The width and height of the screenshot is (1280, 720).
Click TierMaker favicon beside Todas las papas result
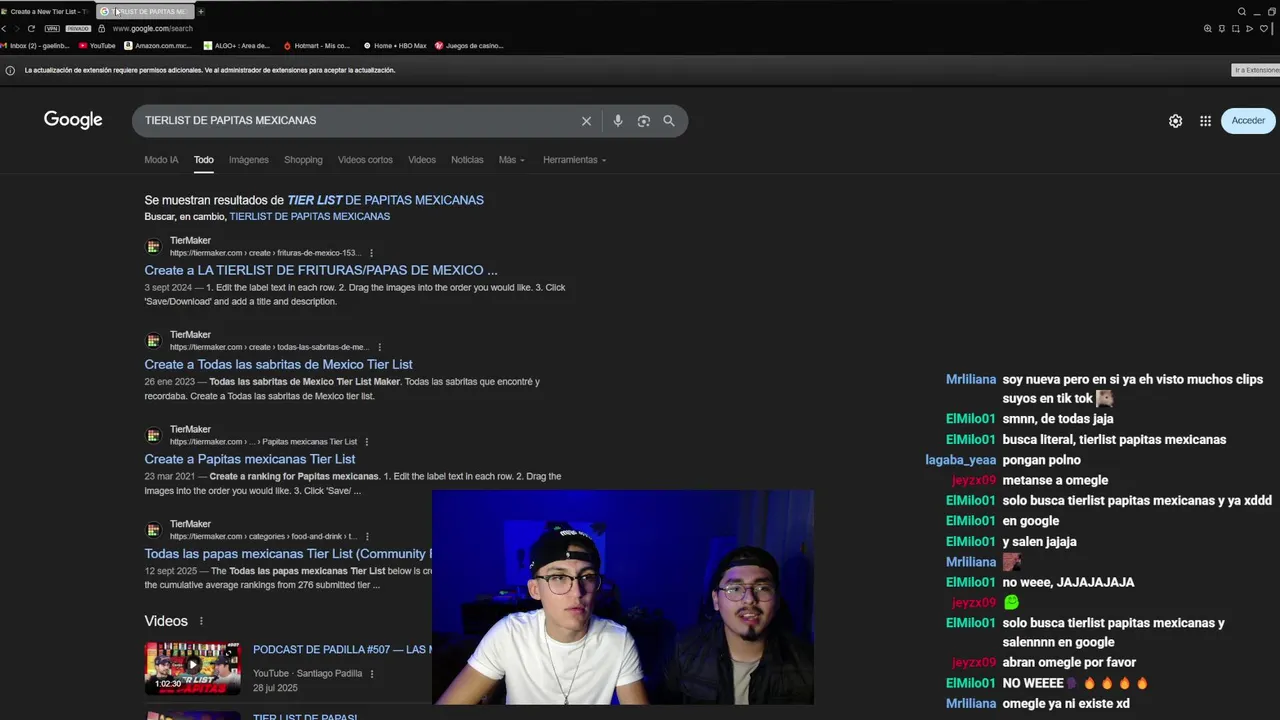click(x=153, y=530)
